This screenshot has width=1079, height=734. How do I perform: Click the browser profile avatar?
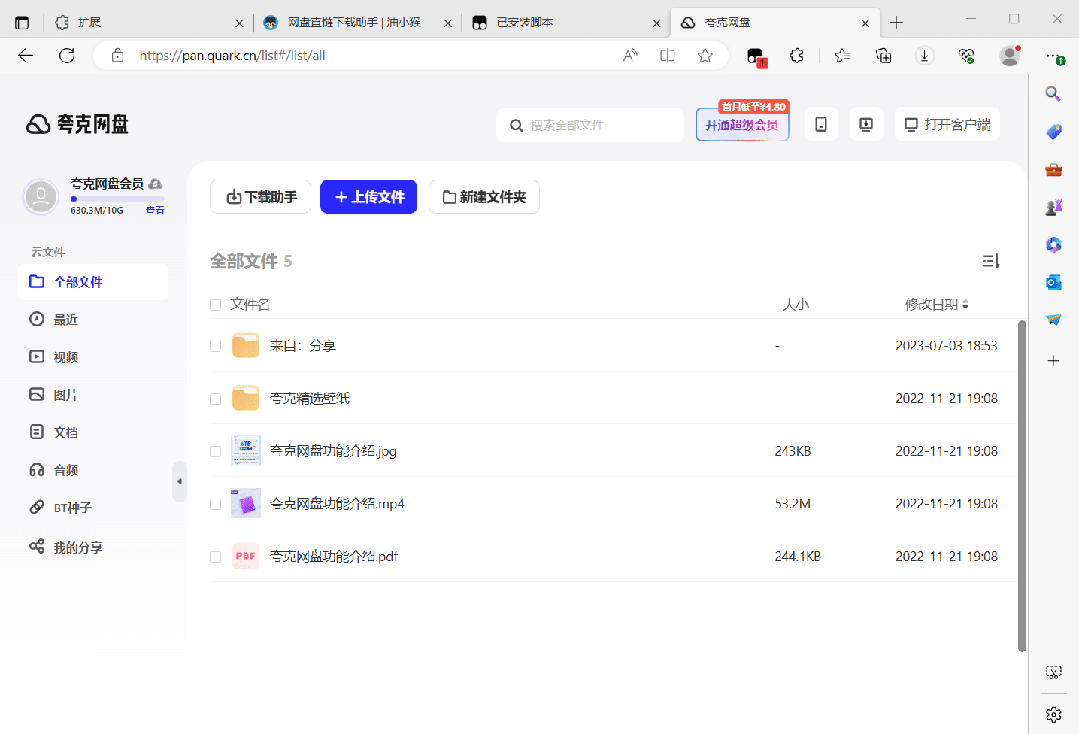(x=1009, y=56)
